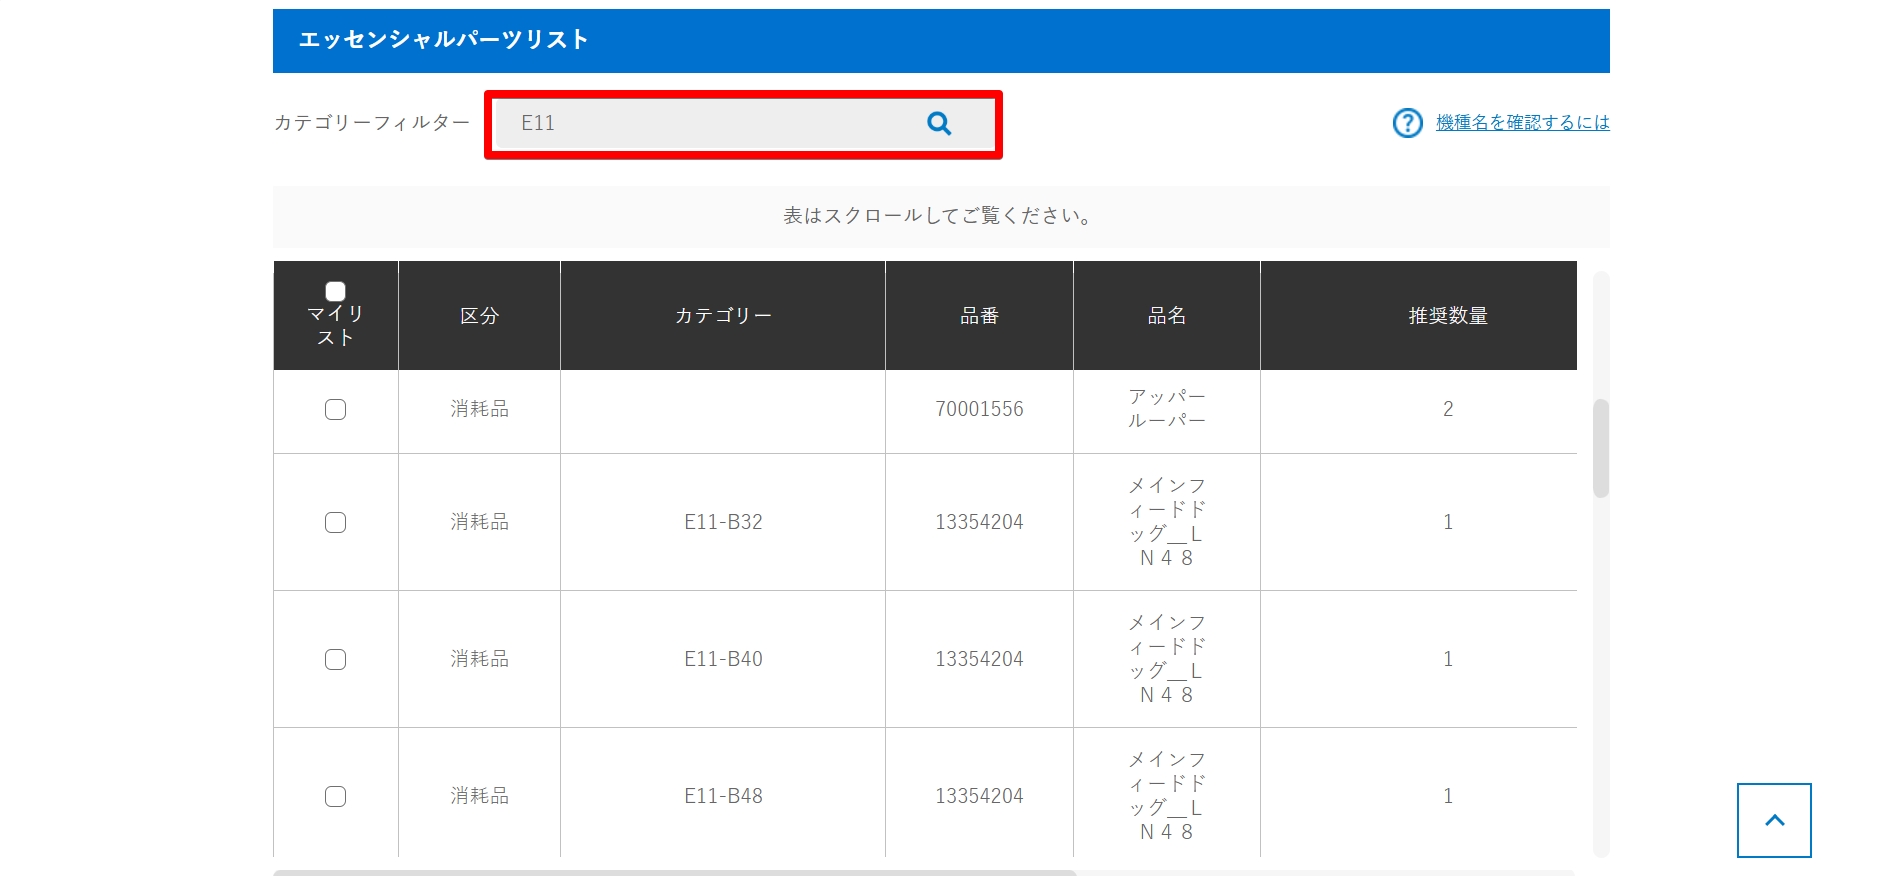Click the question mark help icon

click(1407, 123)
